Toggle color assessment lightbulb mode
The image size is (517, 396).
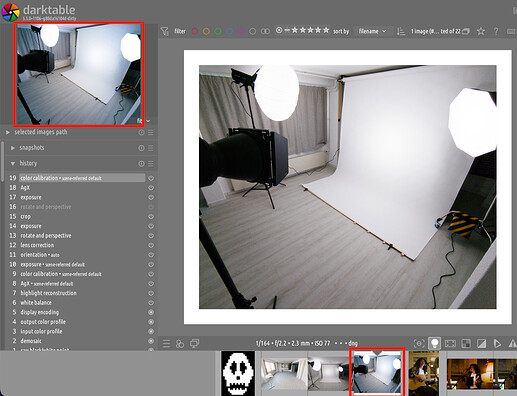(434, 343)
